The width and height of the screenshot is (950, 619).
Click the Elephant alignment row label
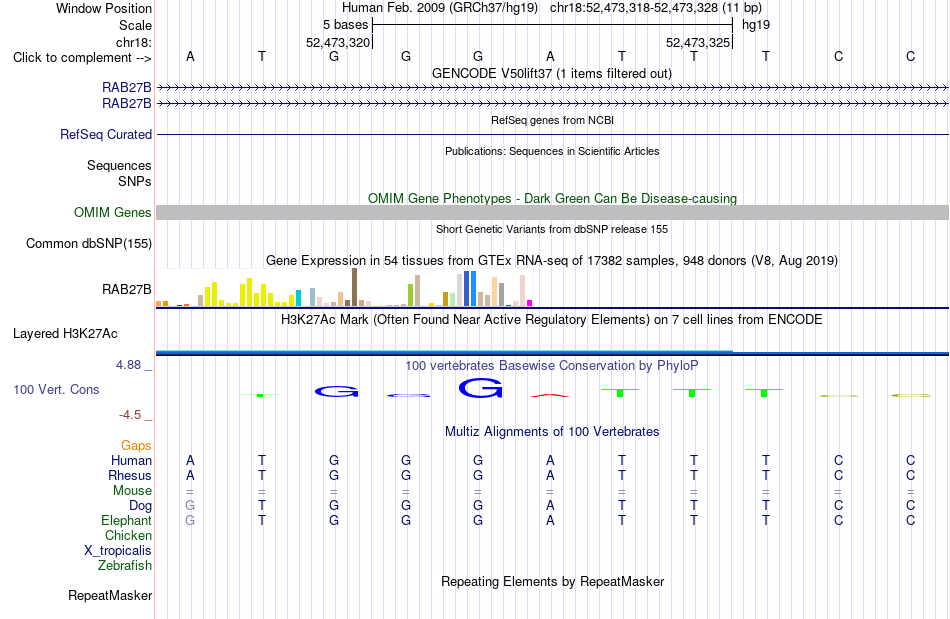click(x=127, y=520)
